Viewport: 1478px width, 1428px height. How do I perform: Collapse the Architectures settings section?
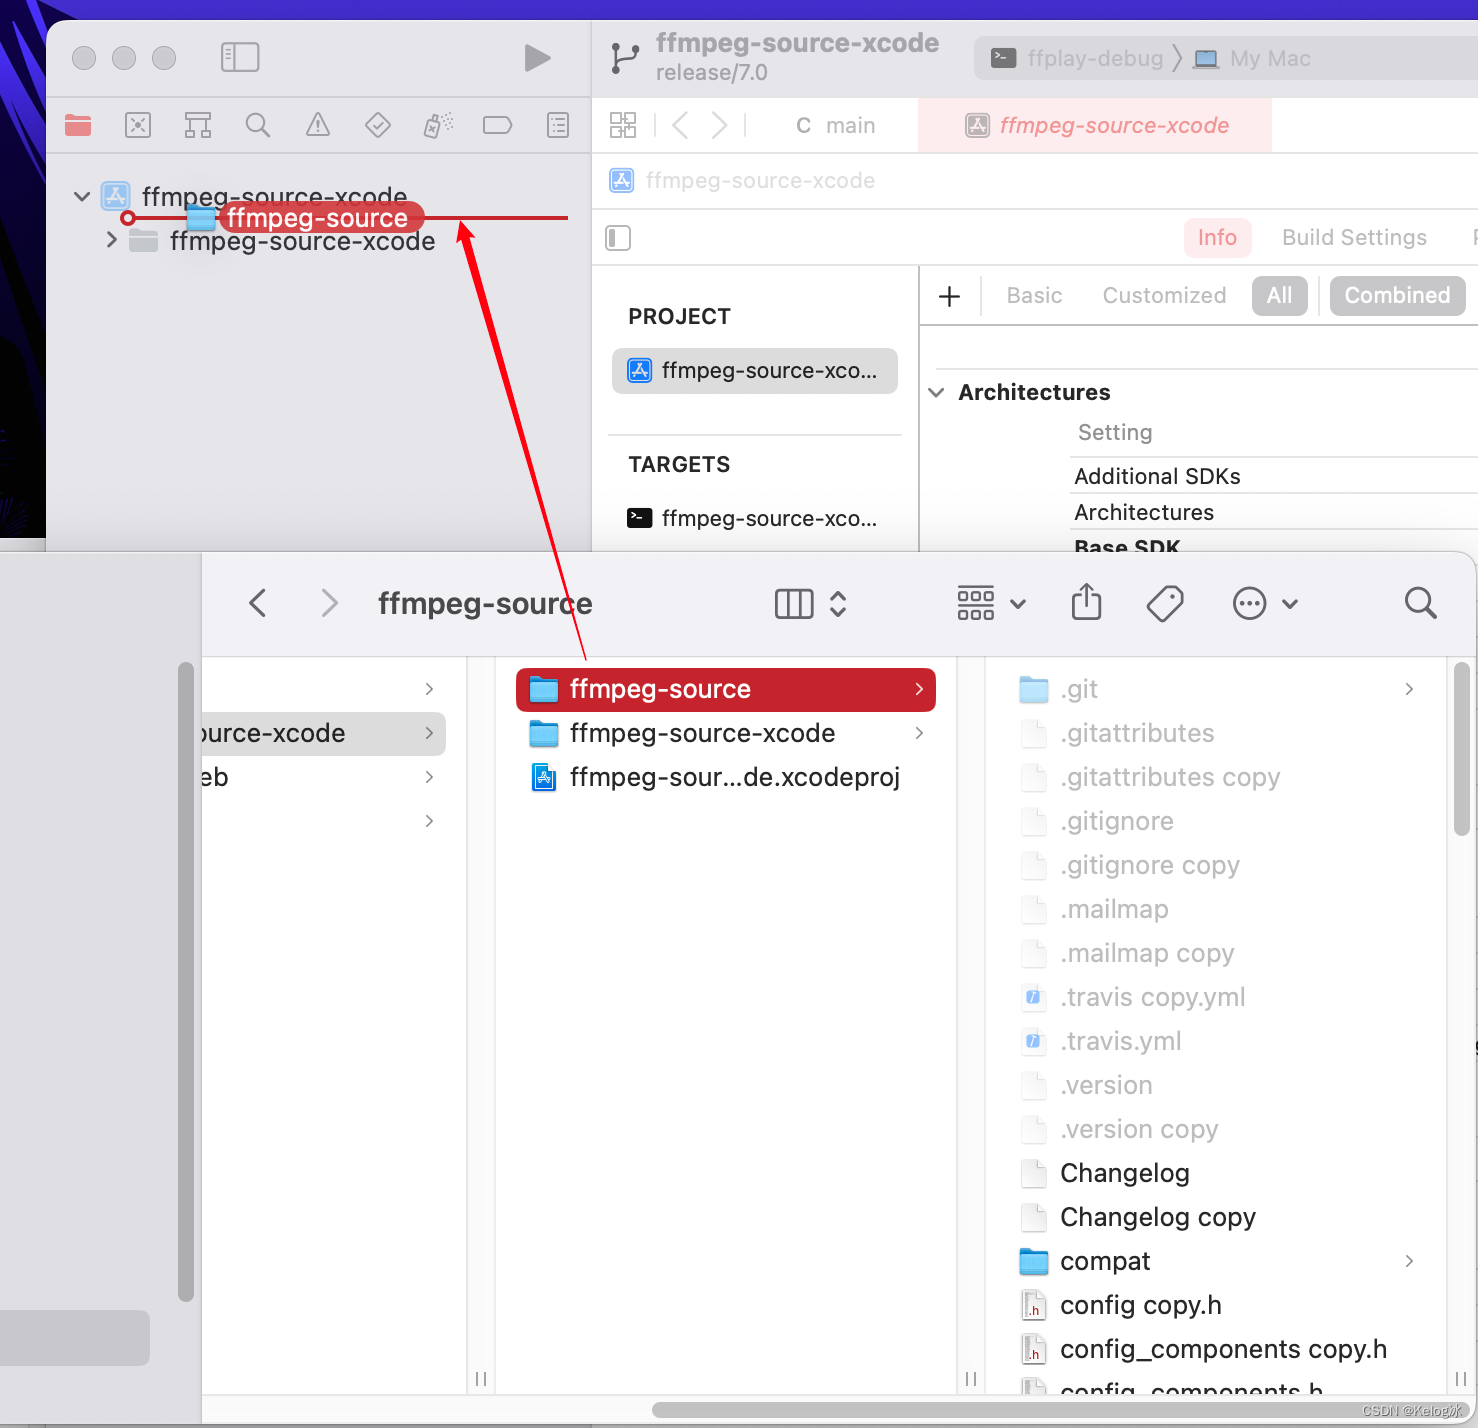pyautogui.click(x=937, y=392)
